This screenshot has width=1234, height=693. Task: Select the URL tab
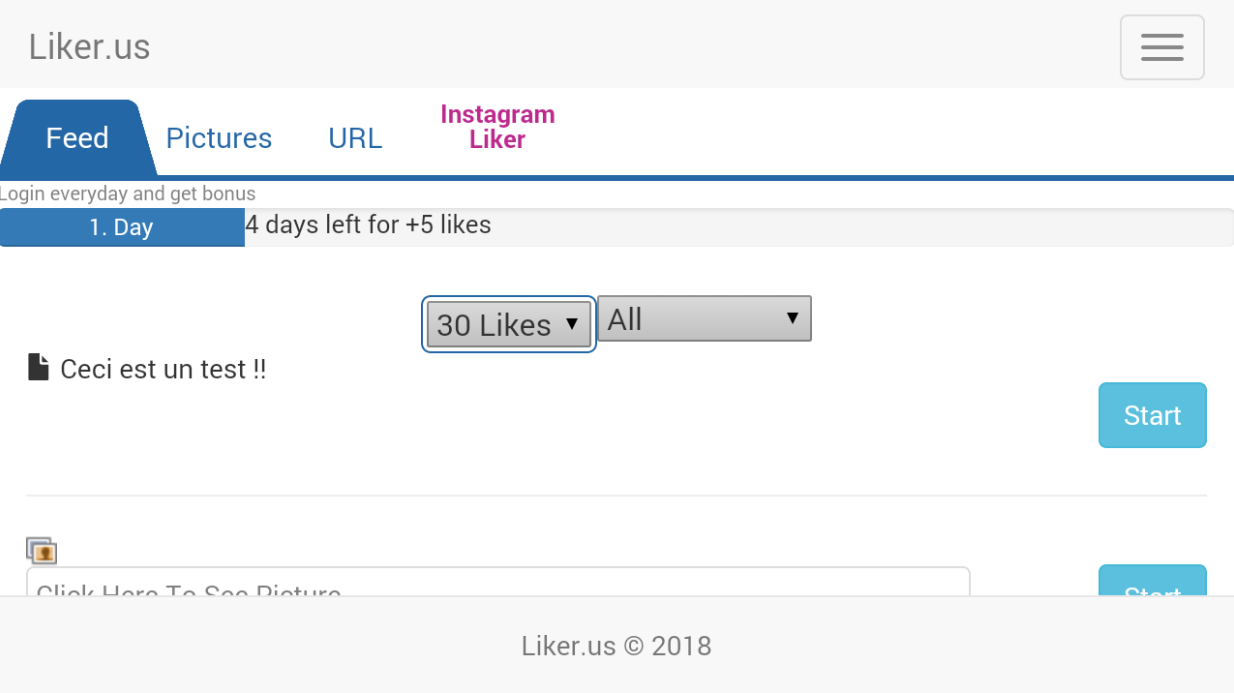tap(355, 138)
